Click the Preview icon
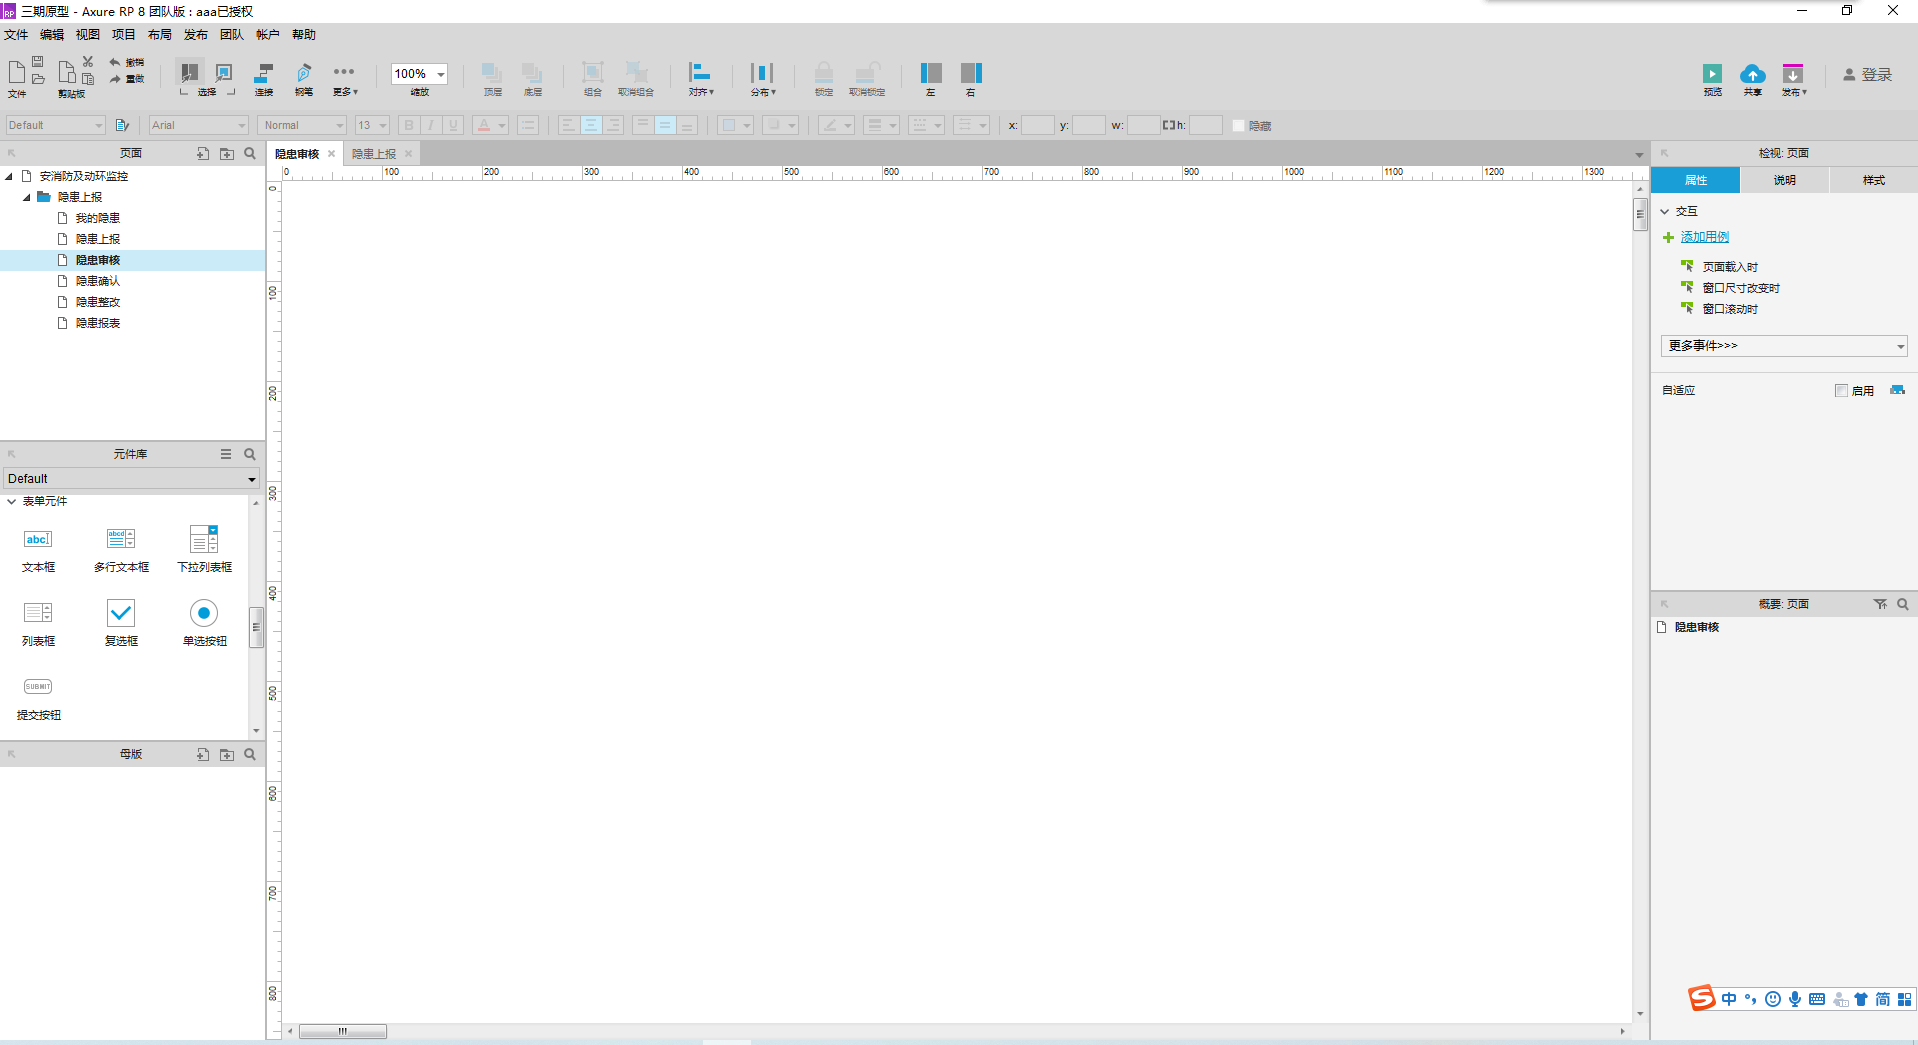 (1712, 76)
